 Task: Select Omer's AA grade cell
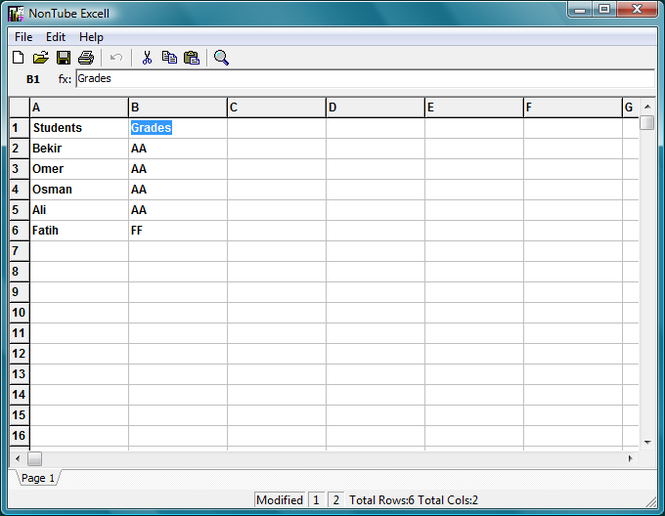tap(178, 169)
